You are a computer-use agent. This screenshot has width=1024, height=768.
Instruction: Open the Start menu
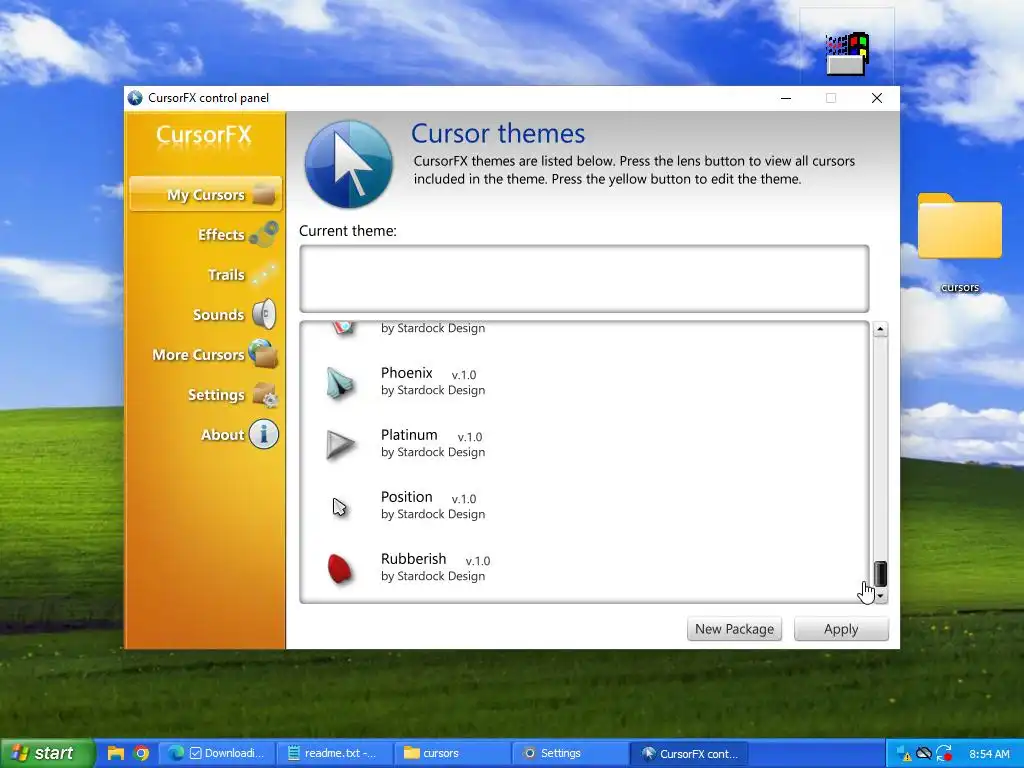click(x=47, y=753)
